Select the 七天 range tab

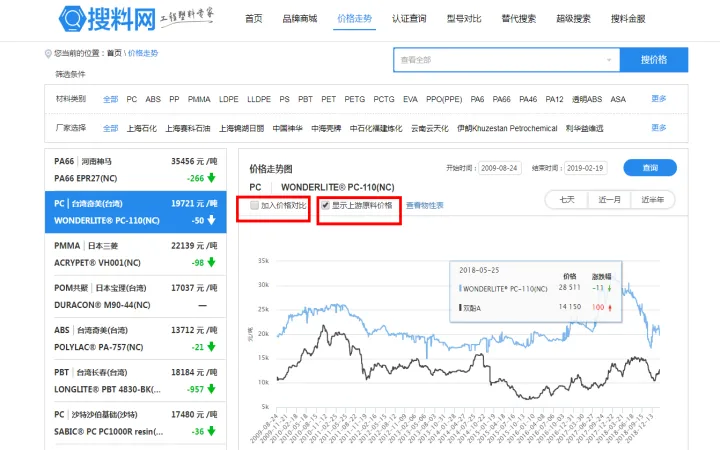click(x=567, y=200)
